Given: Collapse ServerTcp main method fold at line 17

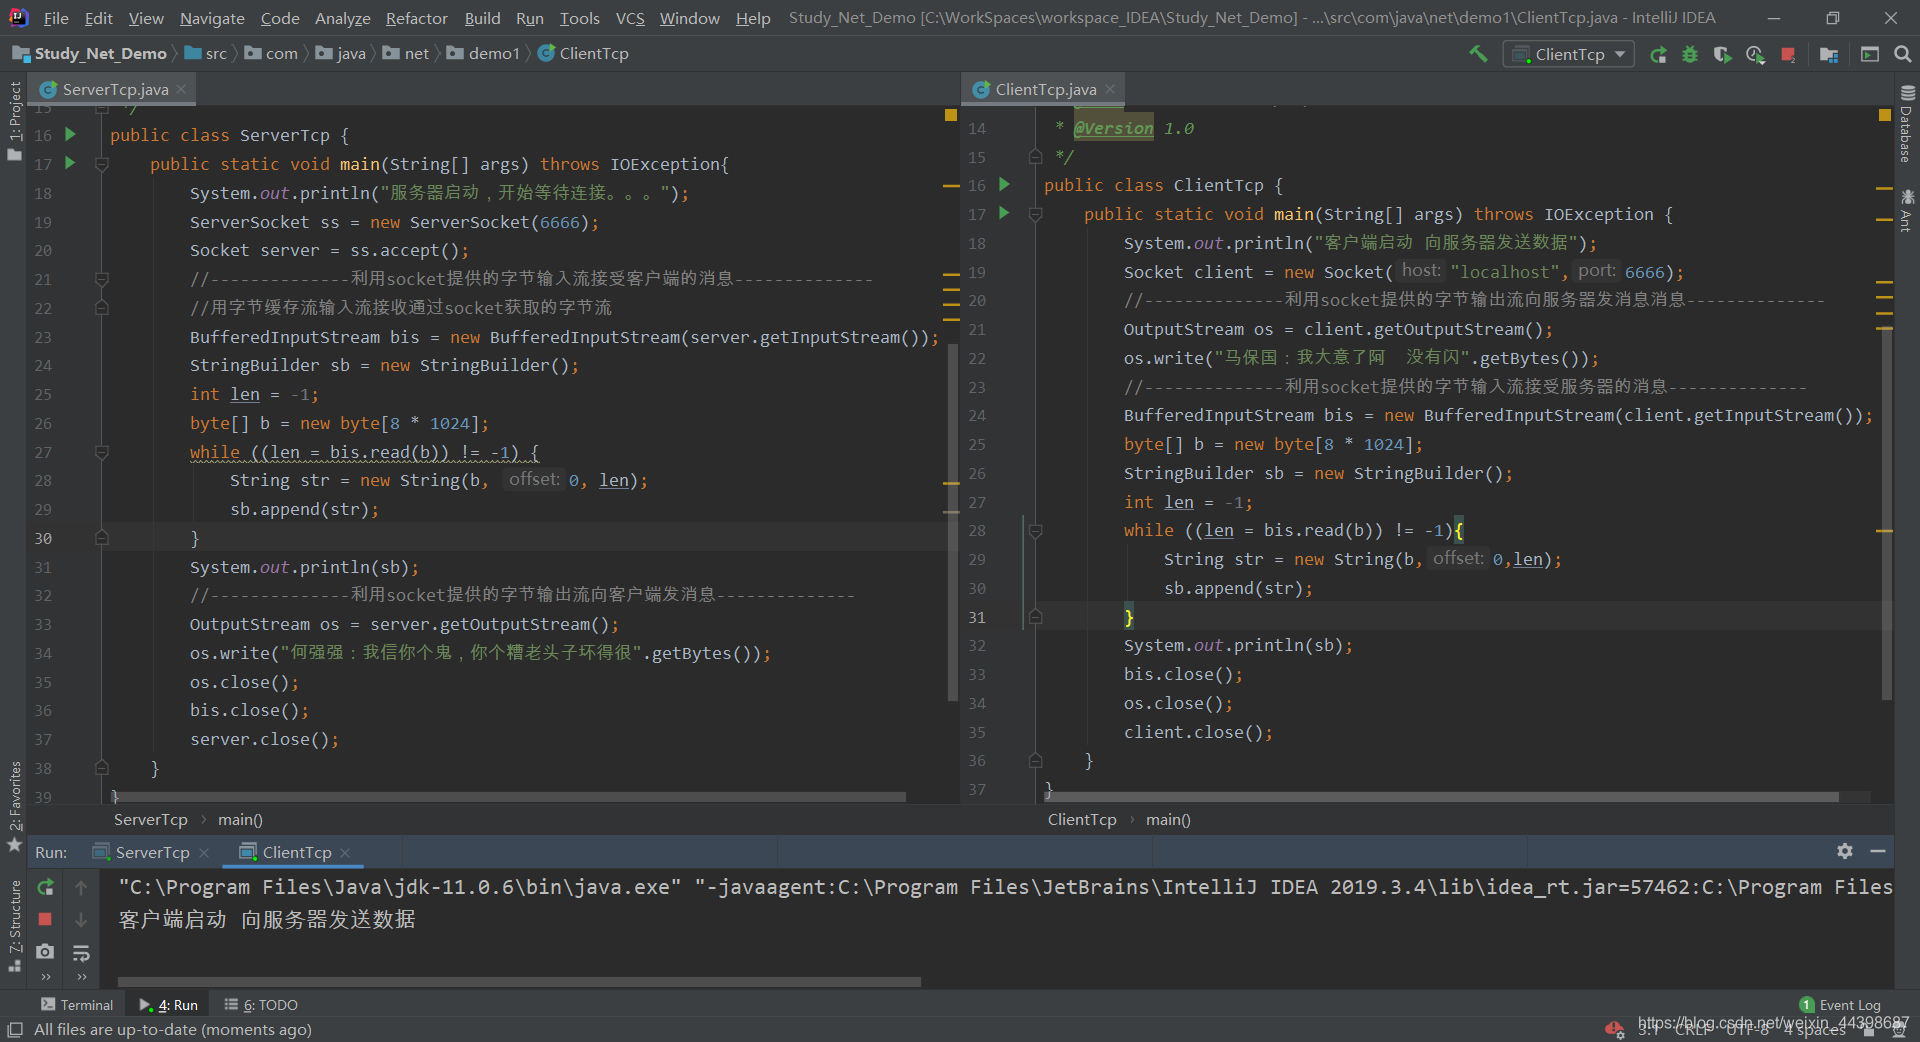Looking at the screenshot, I should (101, 164).
